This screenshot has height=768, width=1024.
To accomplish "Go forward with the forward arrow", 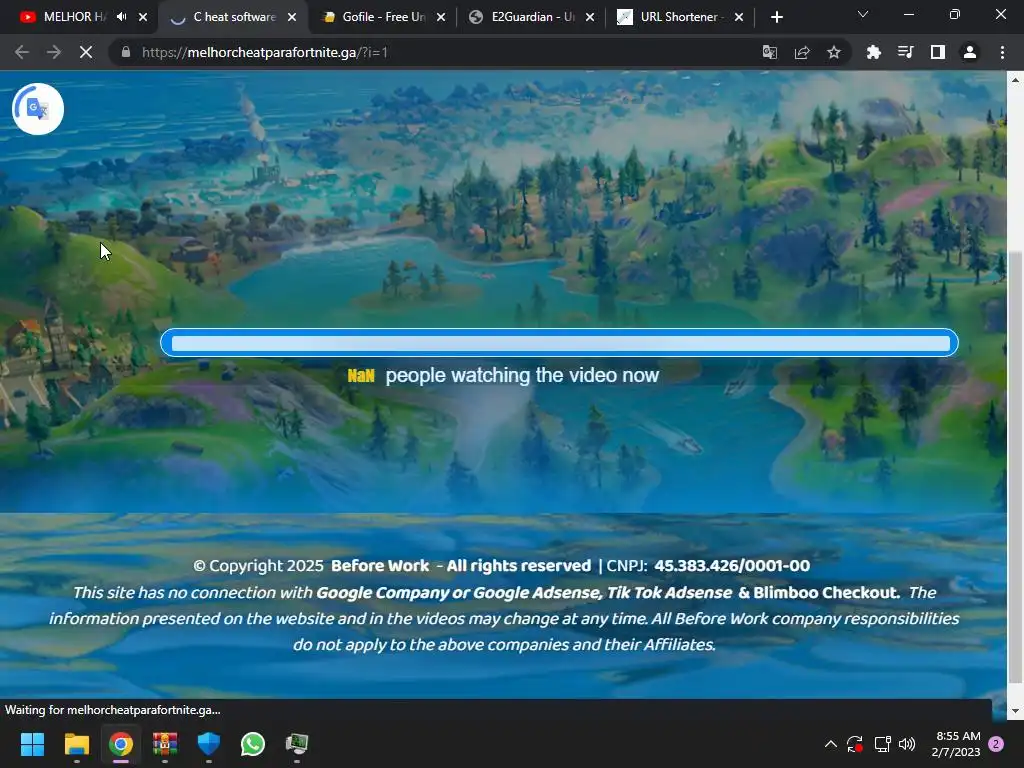I will tap(54, 52).
